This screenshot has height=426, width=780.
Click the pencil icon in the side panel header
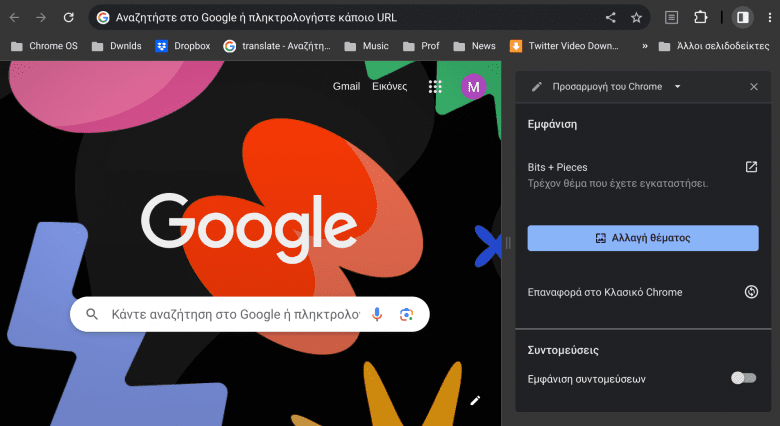[536, 87]
